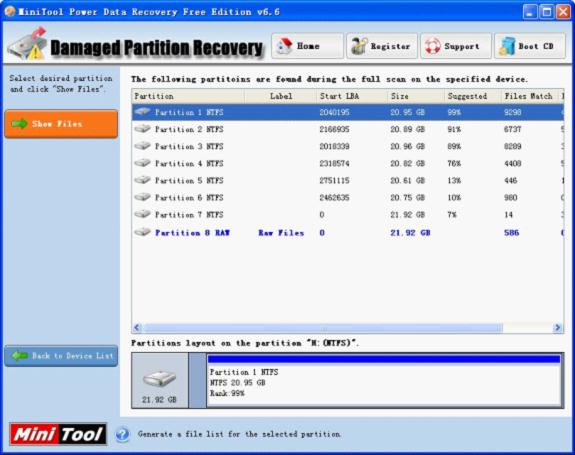
Task: Select the row Partition 5 NTFS
Action: 348,180
